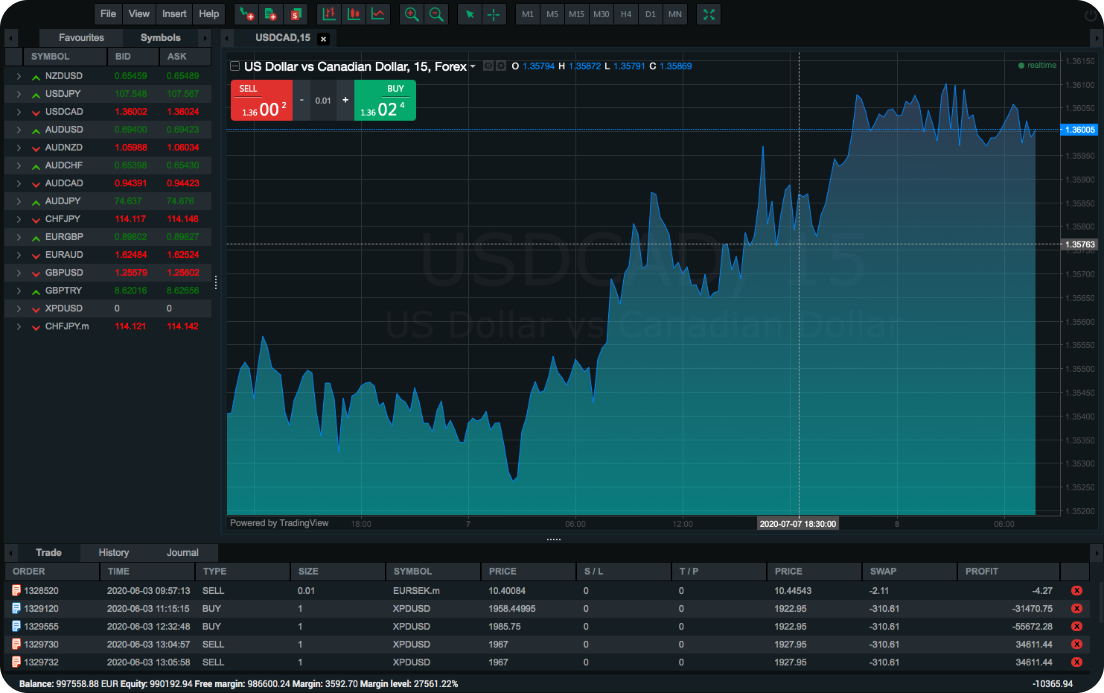The width and height of the screenshot is (1104, 693).
Task: Click the 0.01 lot size field
Action: tap(323, 101)
